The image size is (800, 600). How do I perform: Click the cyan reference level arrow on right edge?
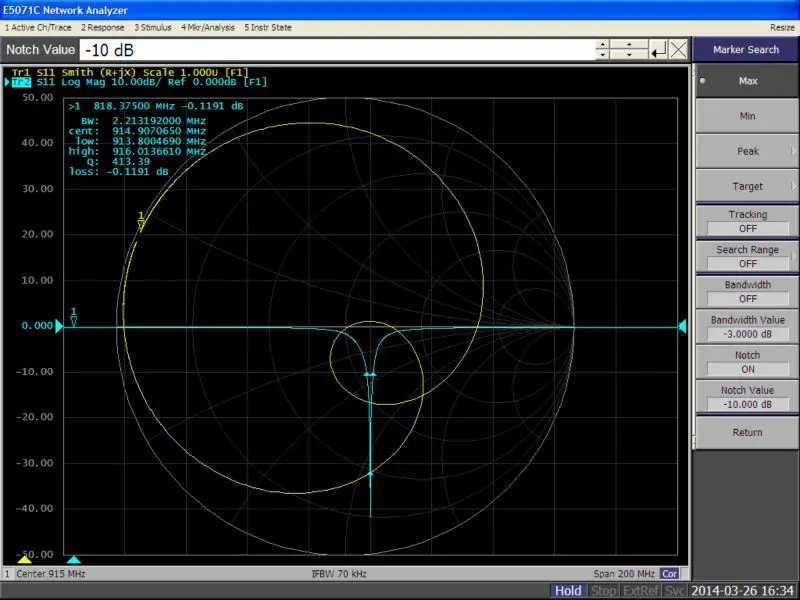point(683,327)
